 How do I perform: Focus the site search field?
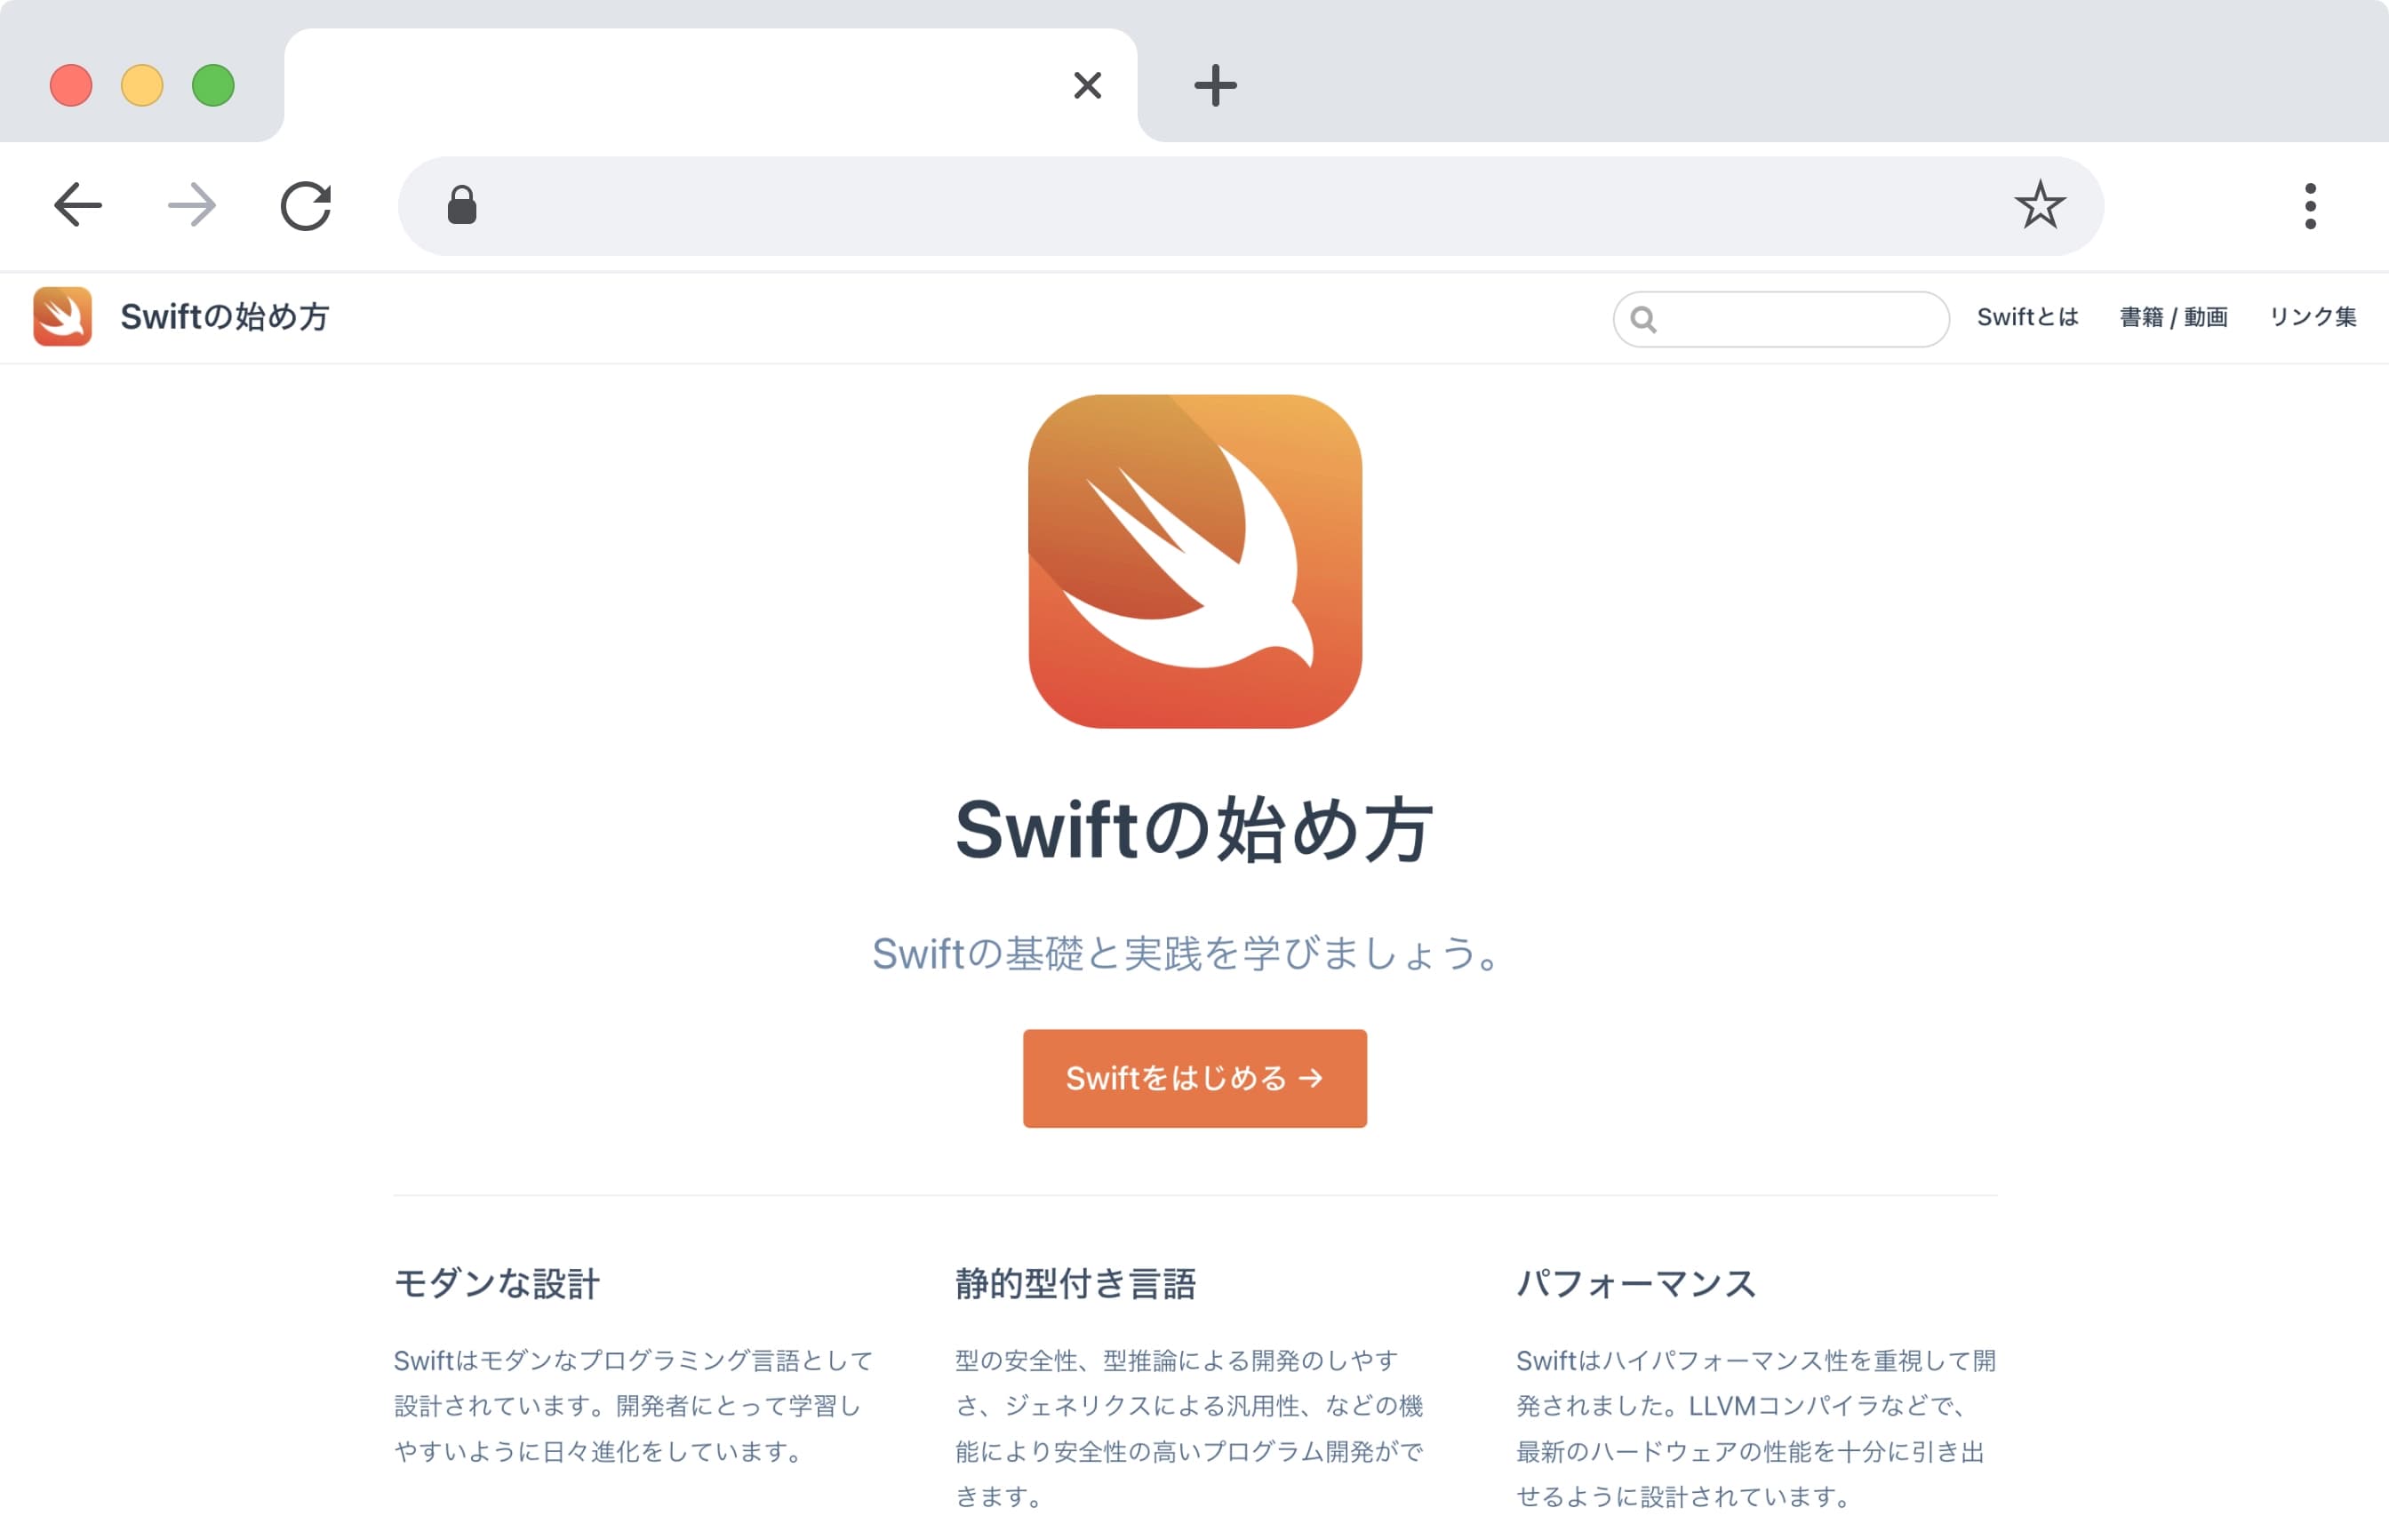1781,319
